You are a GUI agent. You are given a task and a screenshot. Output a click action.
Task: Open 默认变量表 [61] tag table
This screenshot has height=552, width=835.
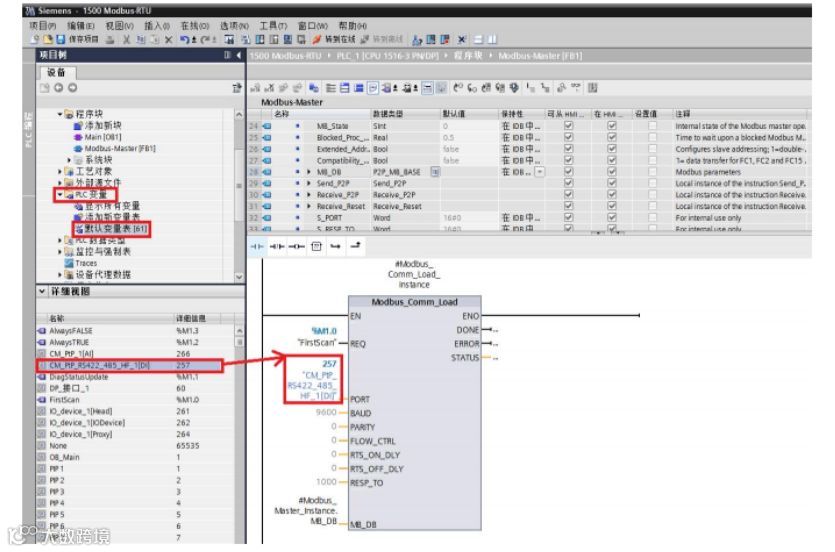pos(116,229)
